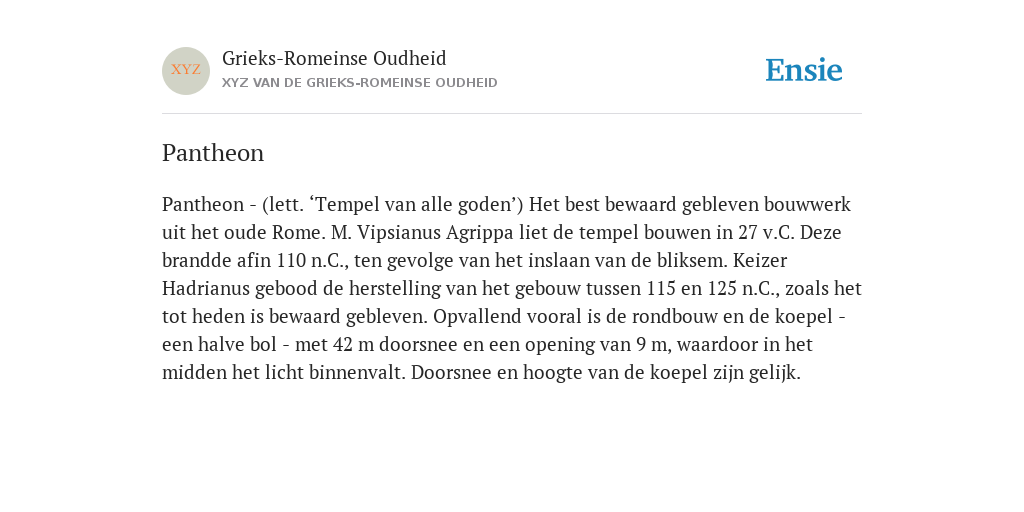Click the divider line under the header
Image resolution: width=1024 pixels, height=512 pixels.
512,114
